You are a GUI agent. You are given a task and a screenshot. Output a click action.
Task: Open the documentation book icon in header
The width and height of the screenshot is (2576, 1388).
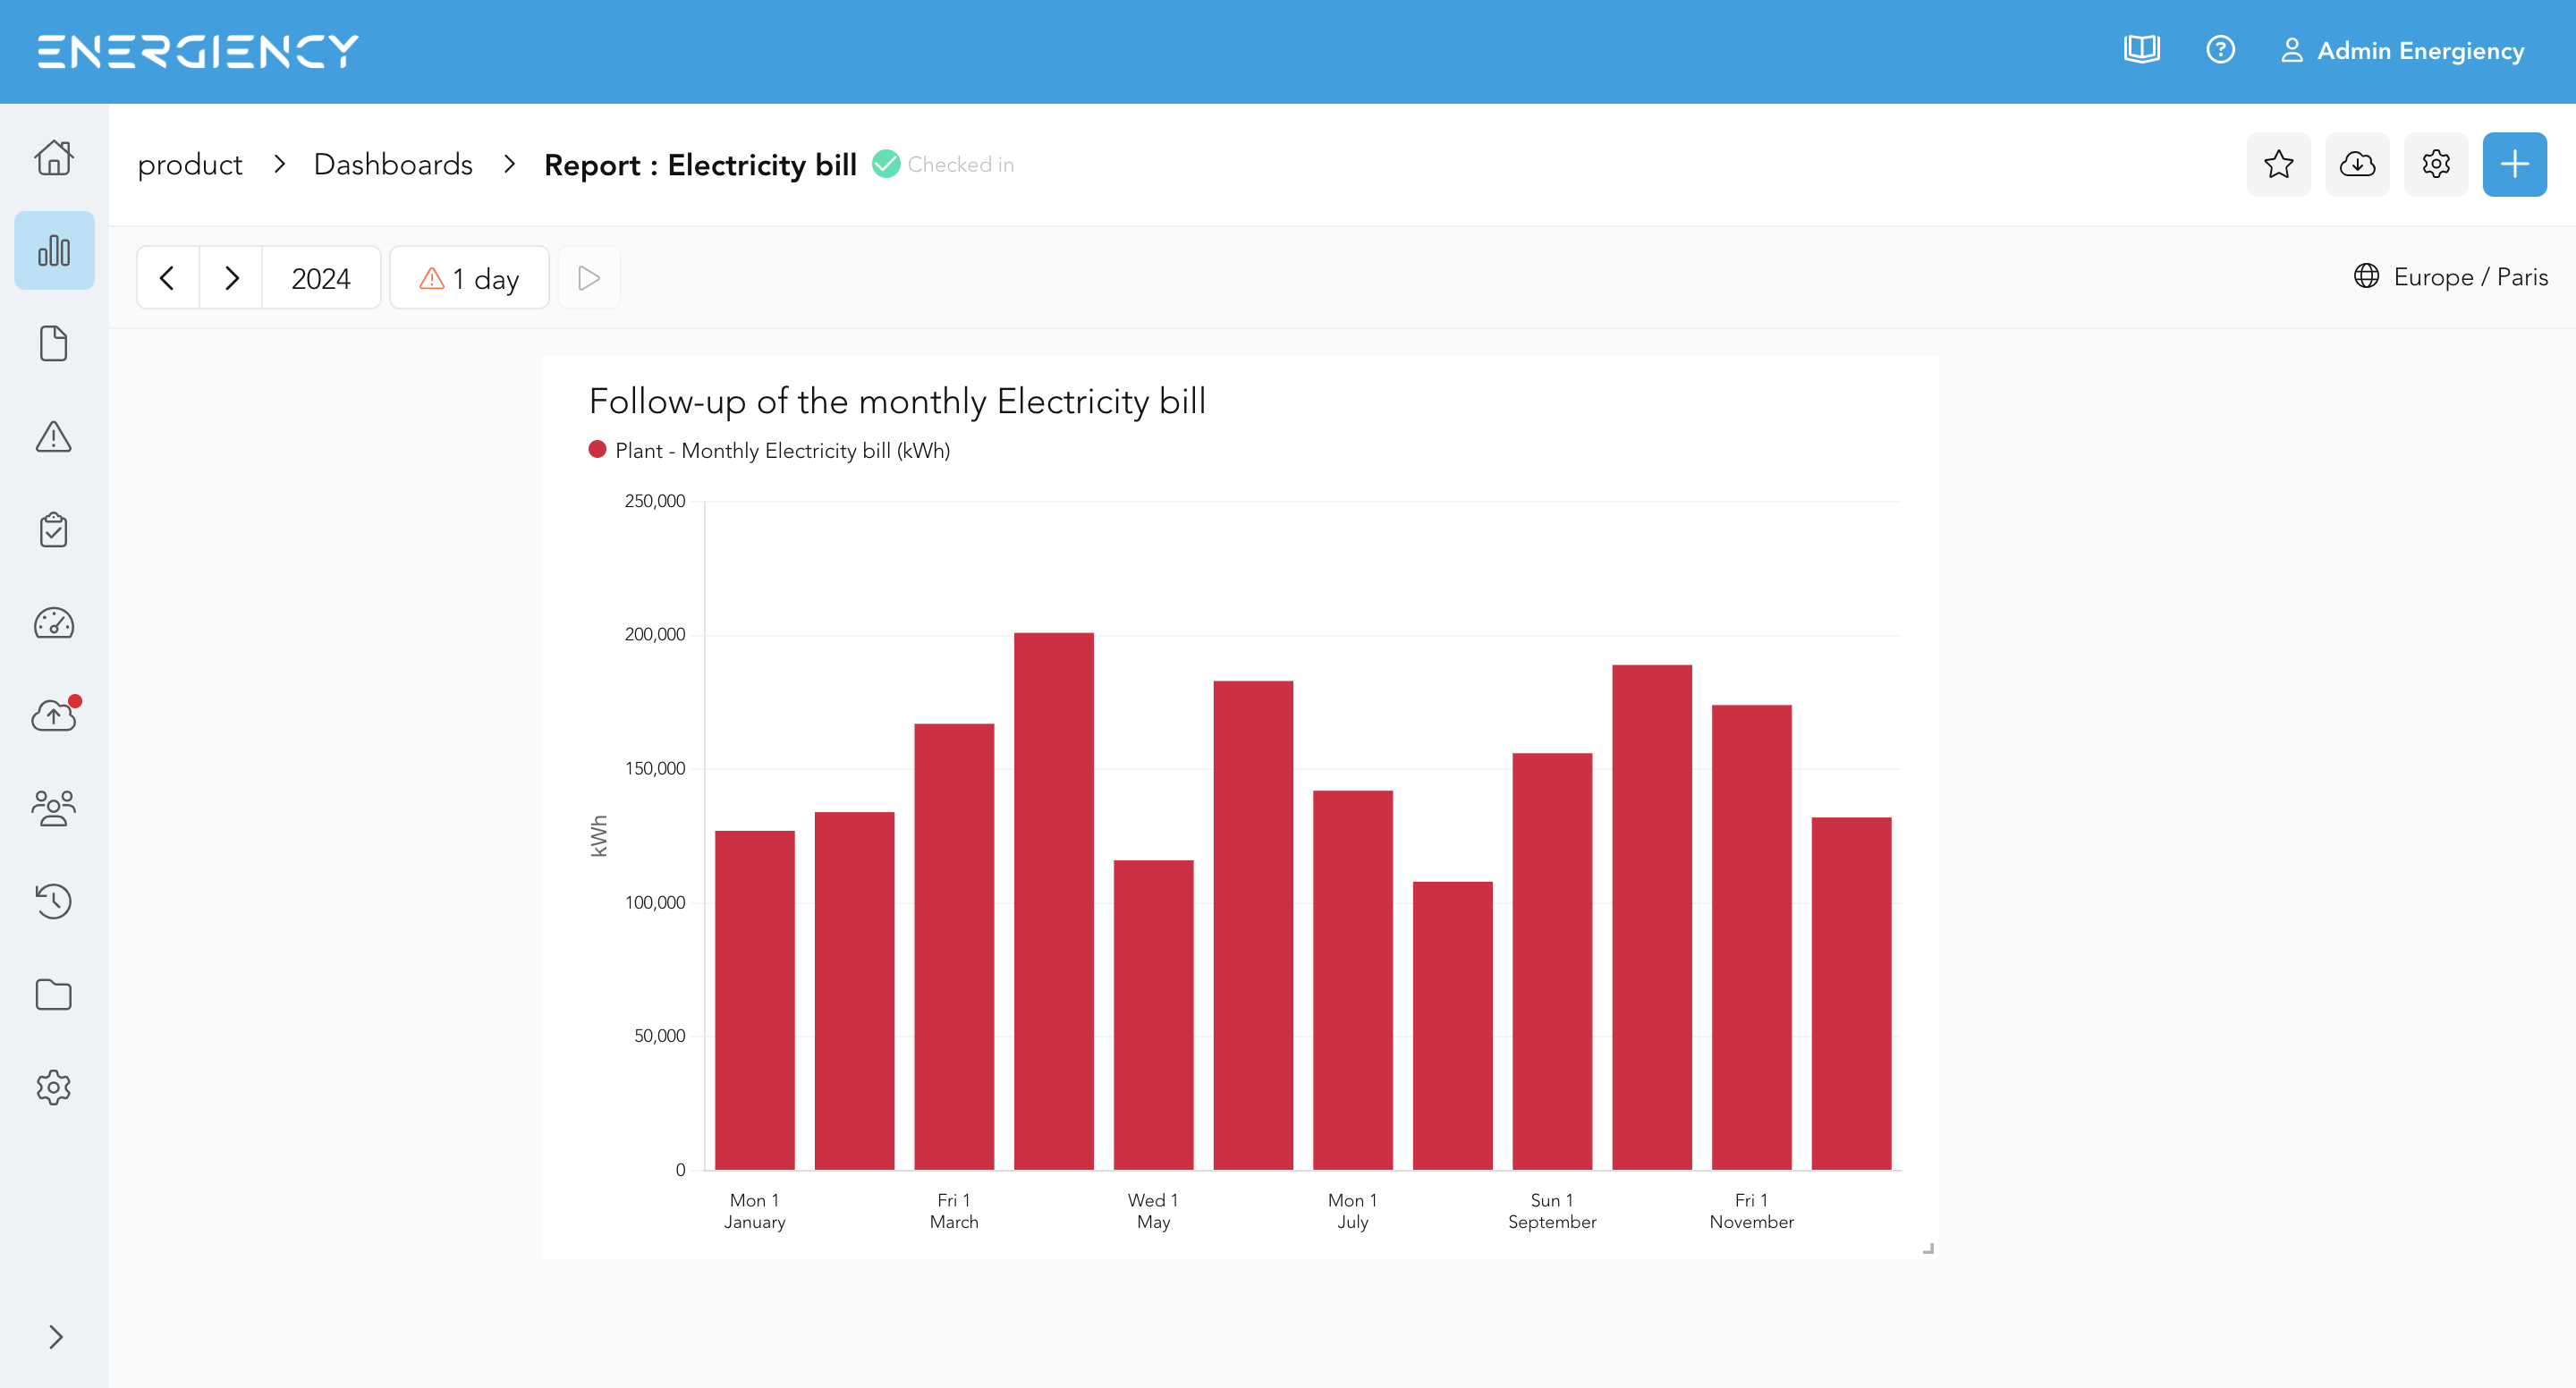2141,50
